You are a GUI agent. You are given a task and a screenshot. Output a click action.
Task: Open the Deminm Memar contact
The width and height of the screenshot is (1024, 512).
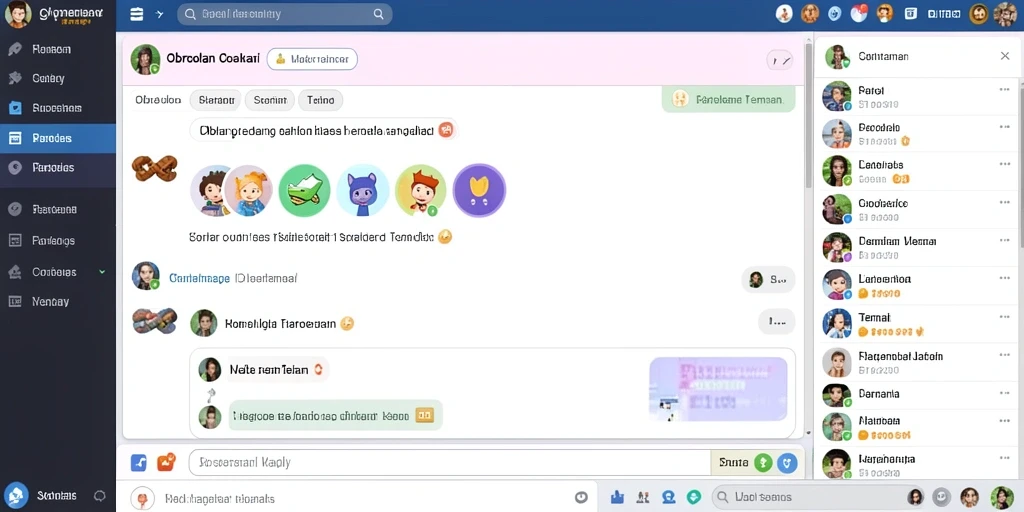917,248
